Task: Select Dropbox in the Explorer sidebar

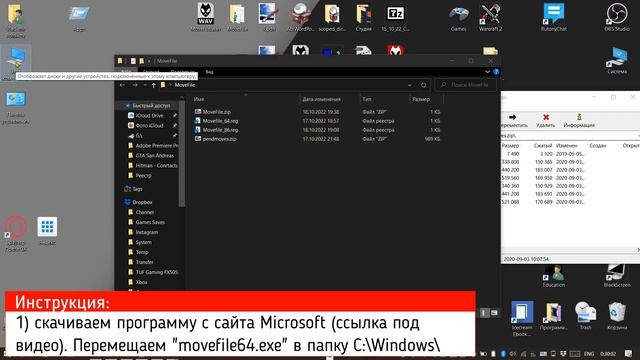Action: click(x=138, y=202)
